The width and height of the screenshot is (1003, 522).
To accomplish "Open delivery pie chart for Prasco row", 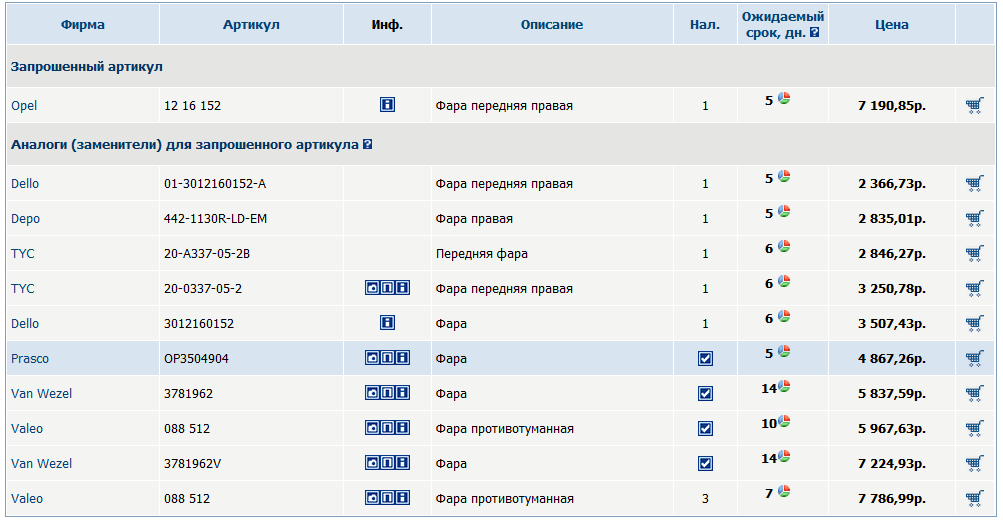I will click(784, 352).
